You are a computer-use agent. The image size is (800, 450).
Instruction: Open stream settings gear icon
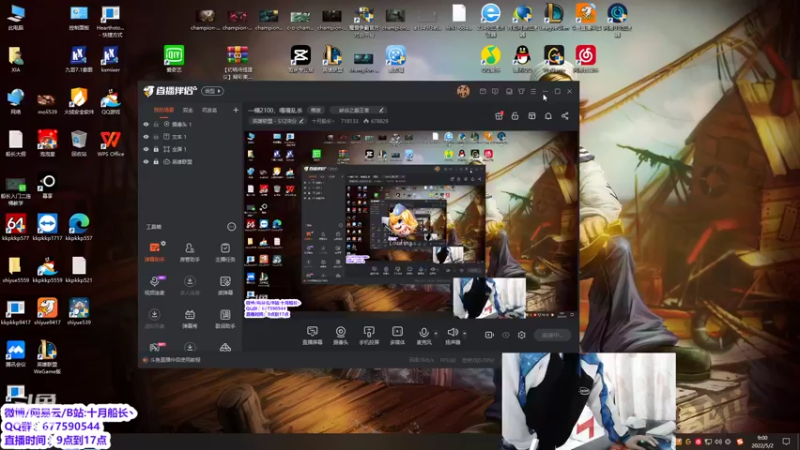tap(521, 335)
